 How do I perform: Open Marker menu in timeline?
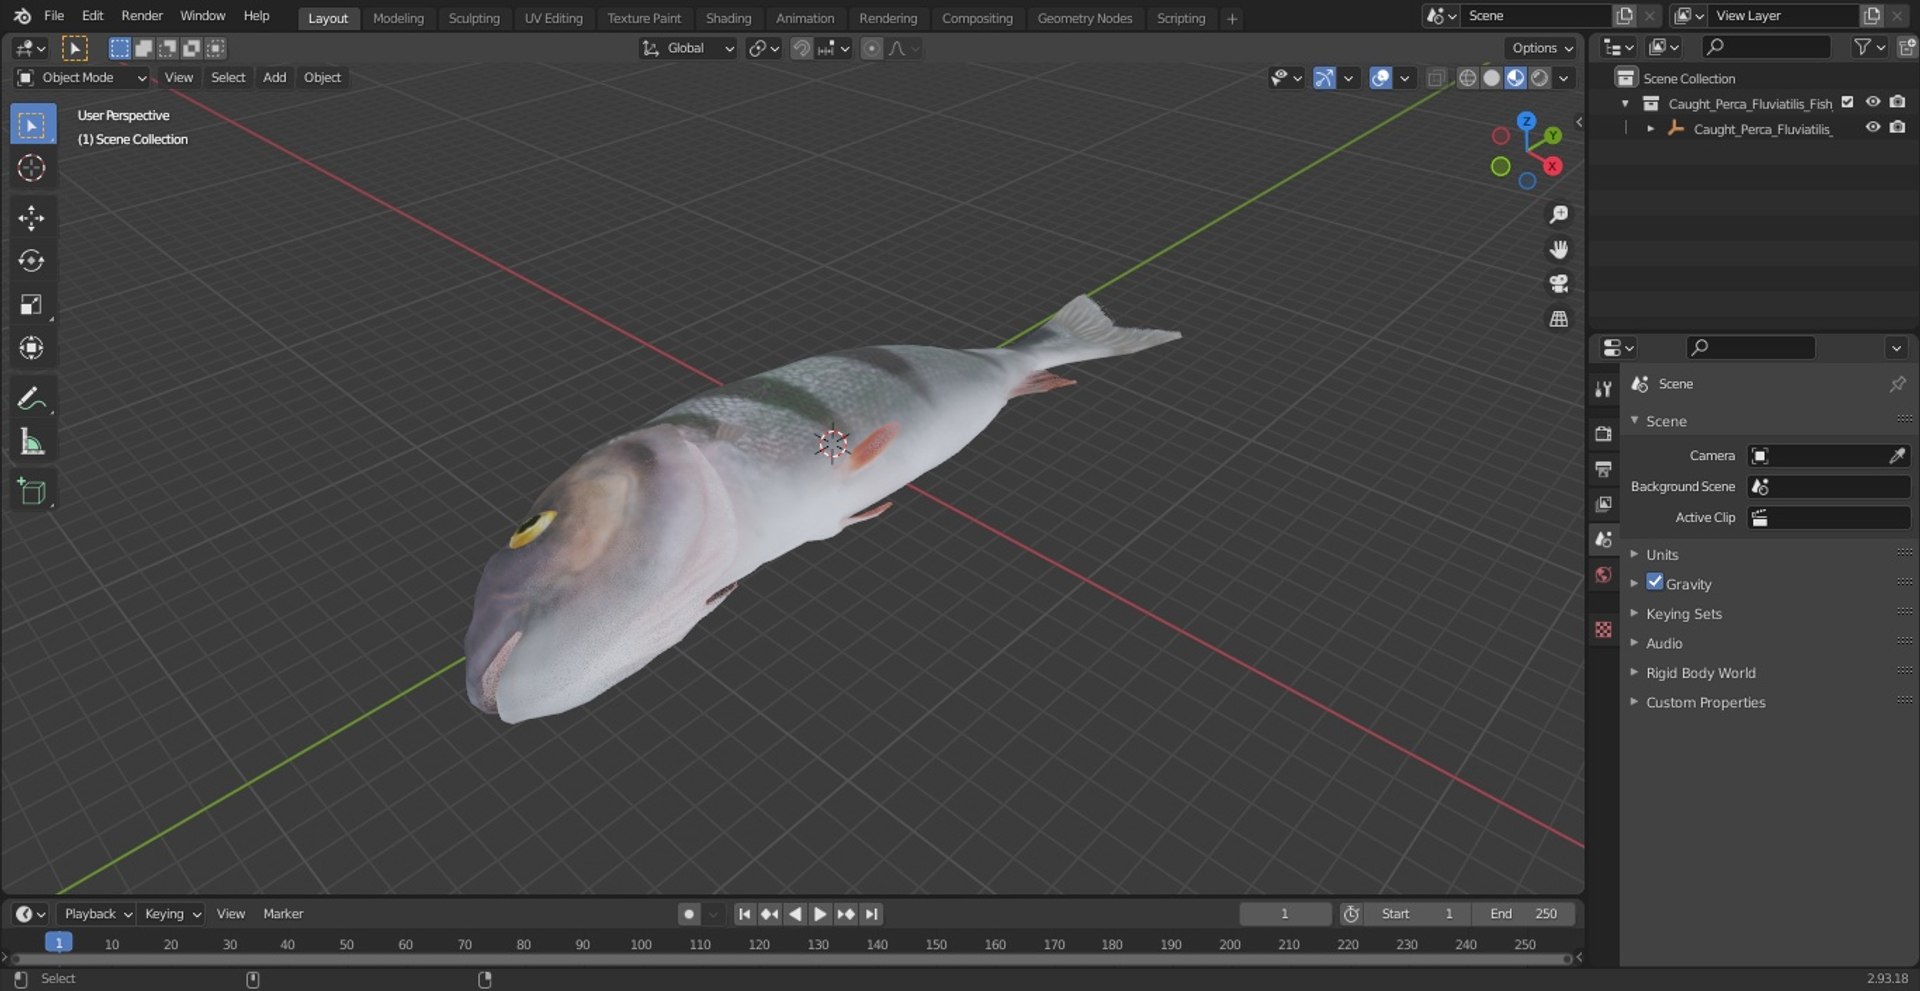(283, 914)
